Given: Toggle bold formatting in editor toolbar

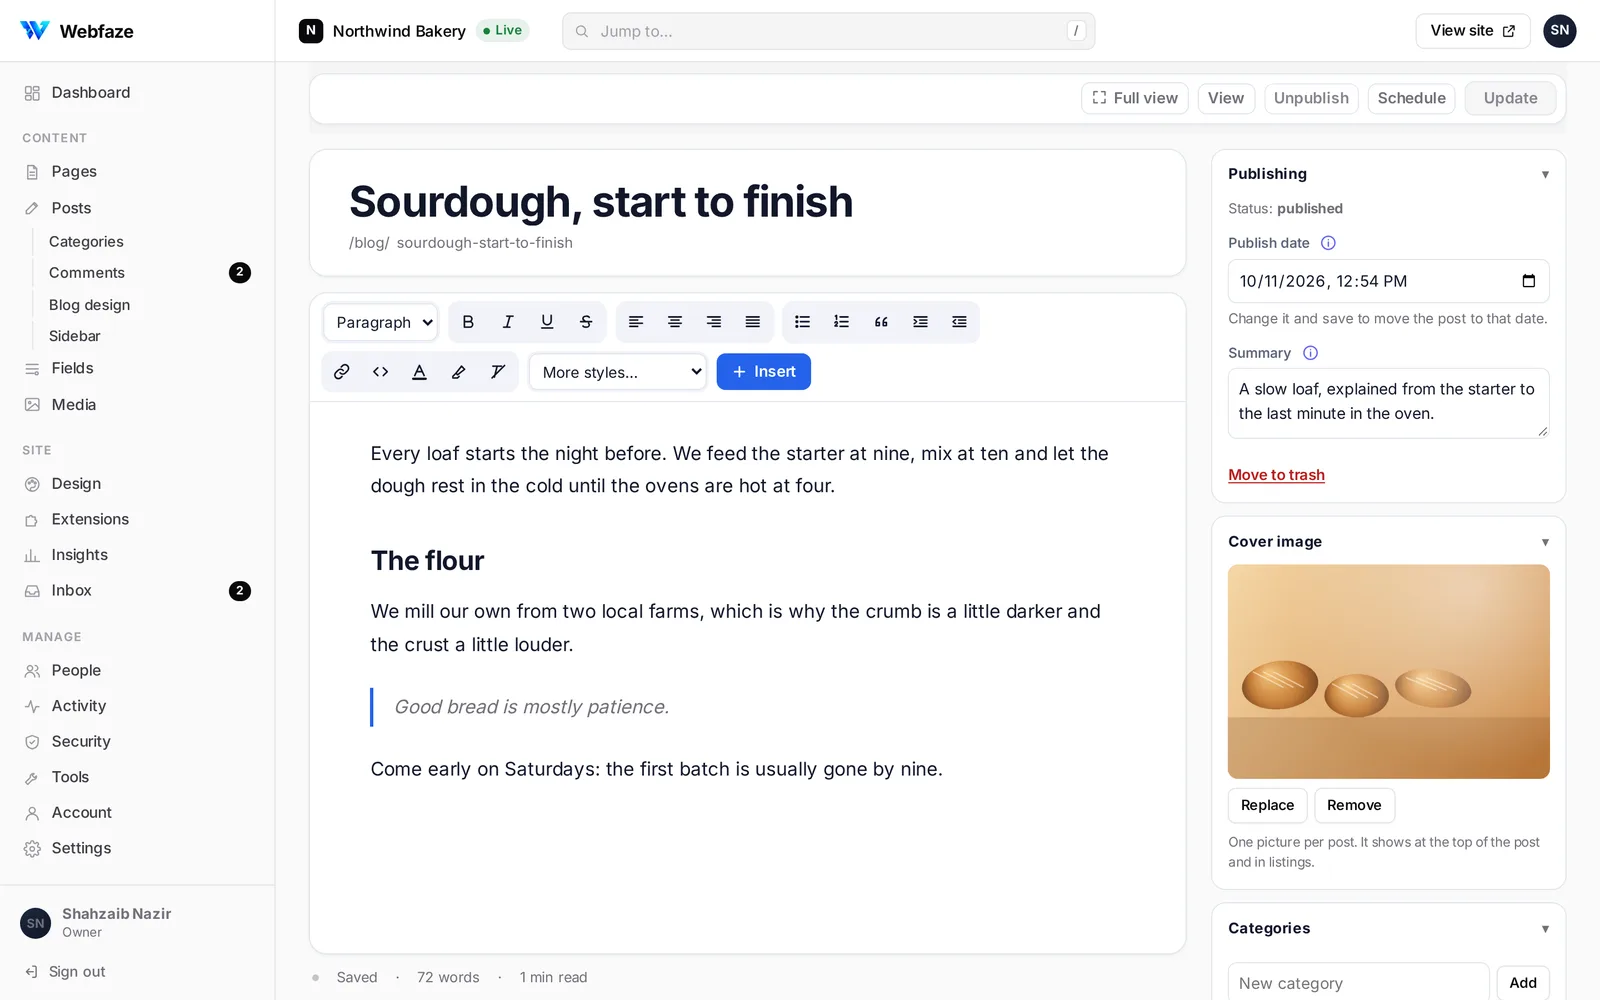Looking at the screenshot, I should pyautogui.click(x=468, y=322).
